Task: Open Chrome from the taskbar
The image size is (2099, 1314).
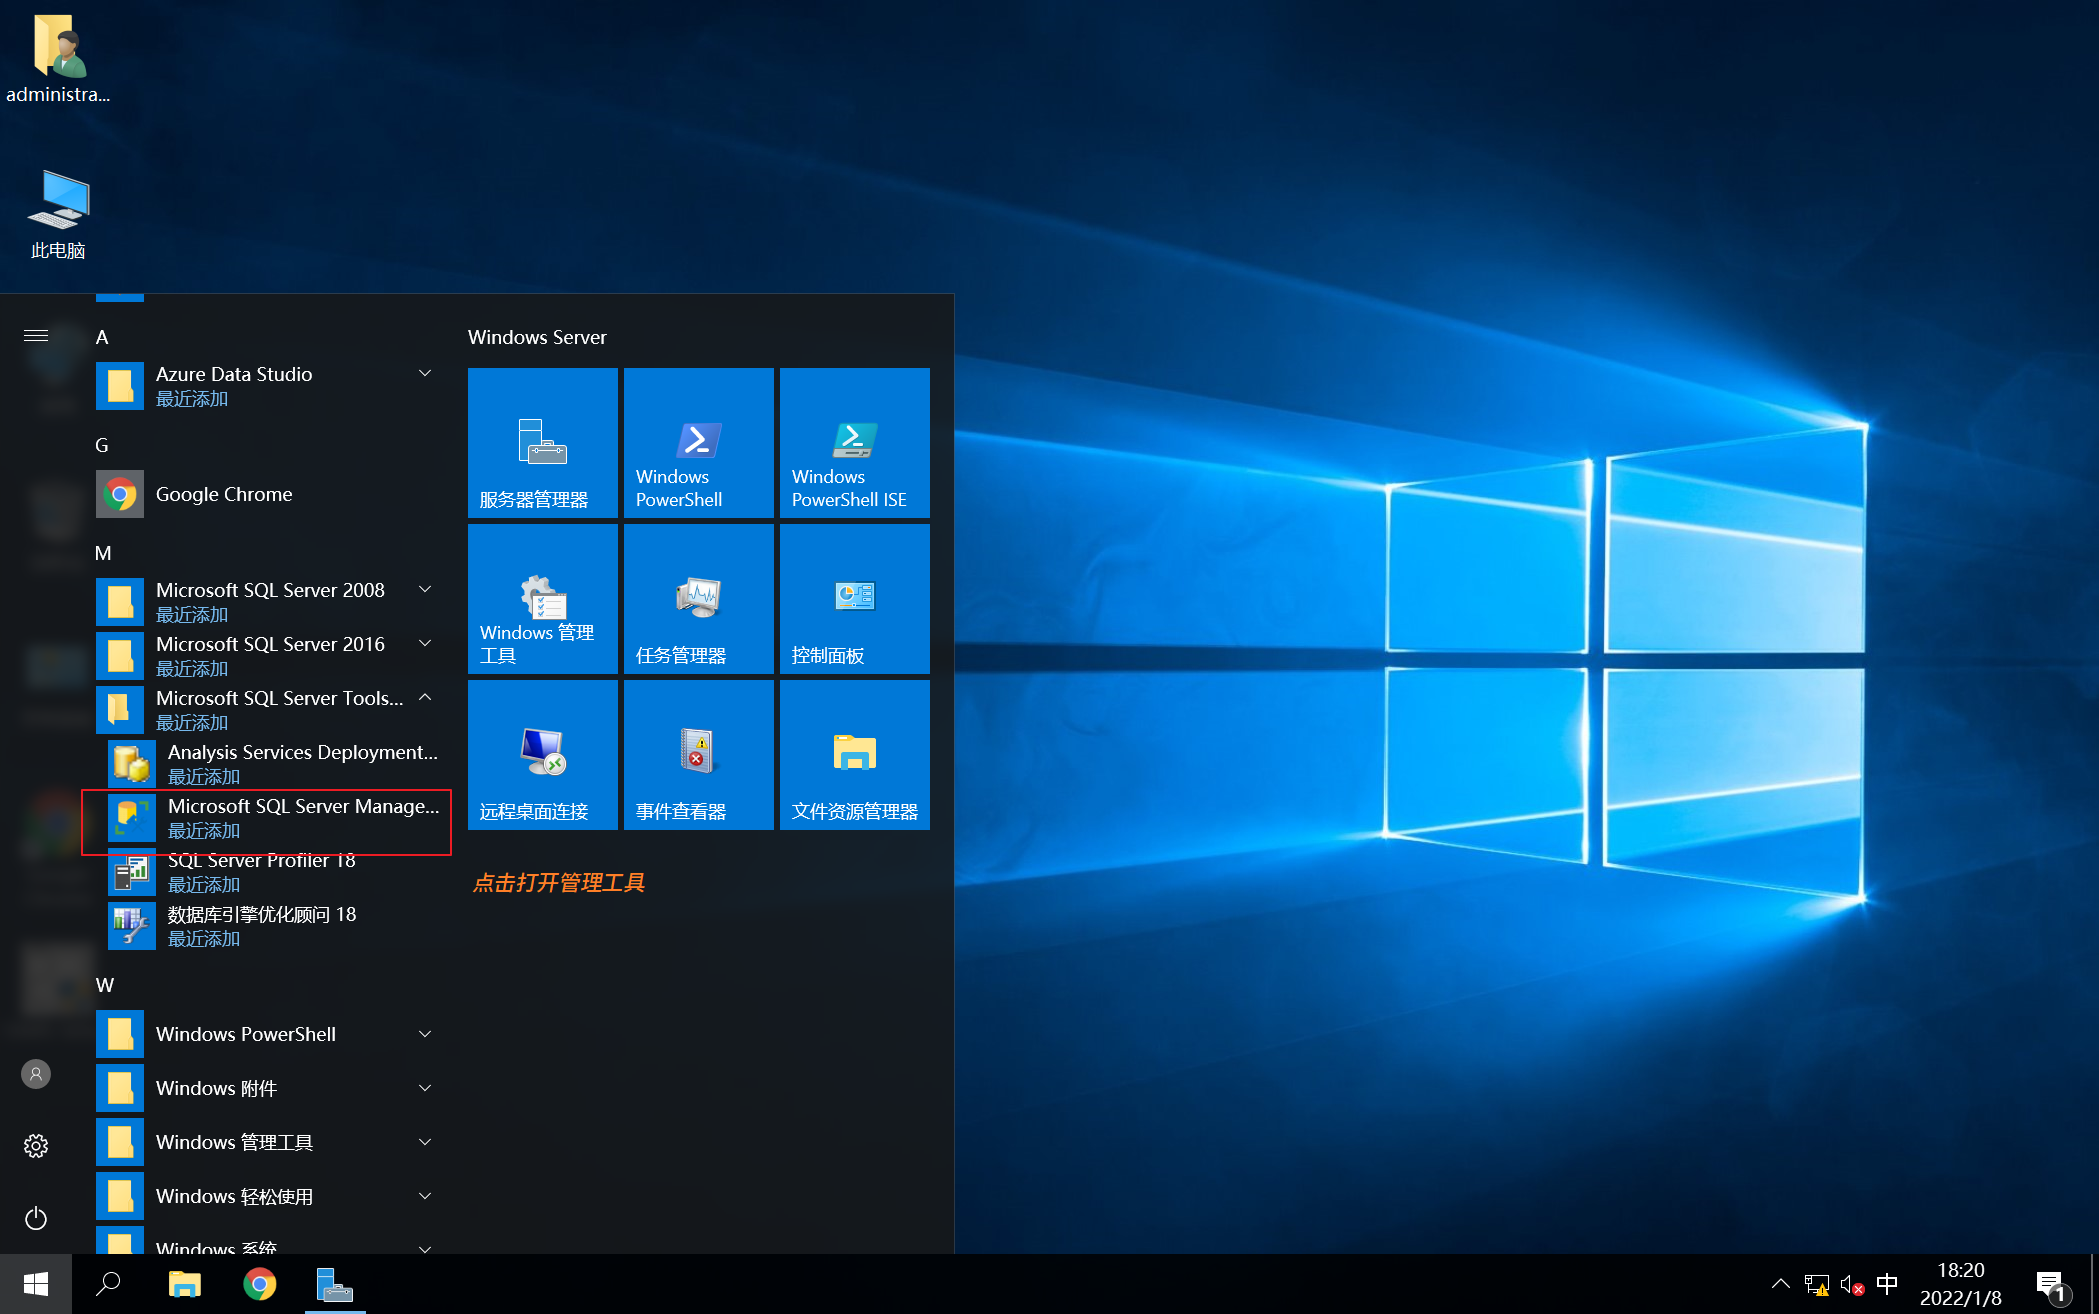Action: pyautogui.click(x=260, y=1284)
